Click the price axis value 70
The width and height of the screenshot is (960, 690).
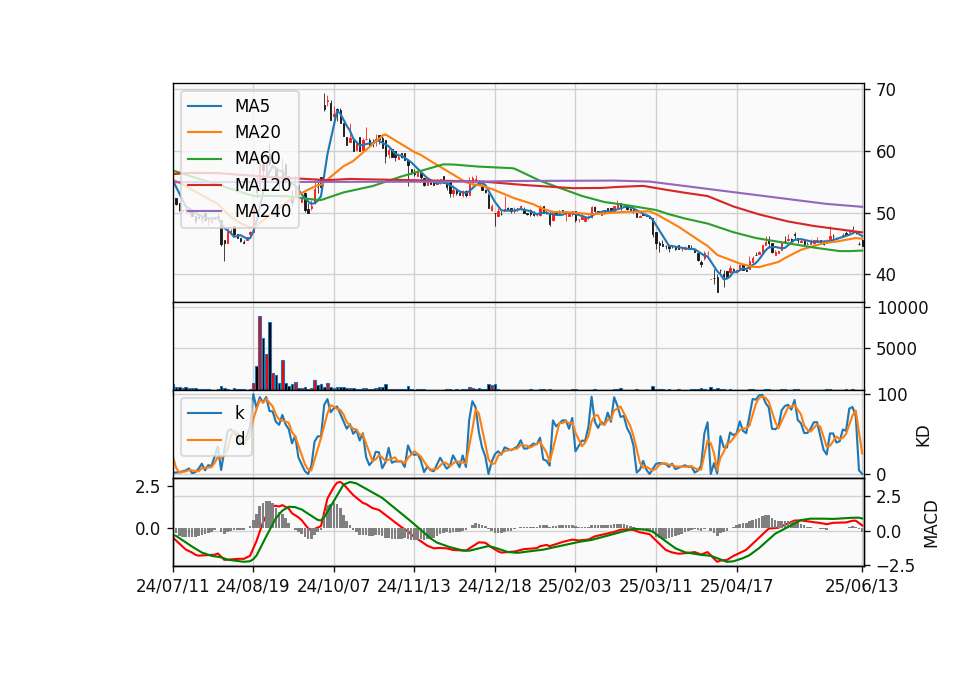(x=886, y=90)
